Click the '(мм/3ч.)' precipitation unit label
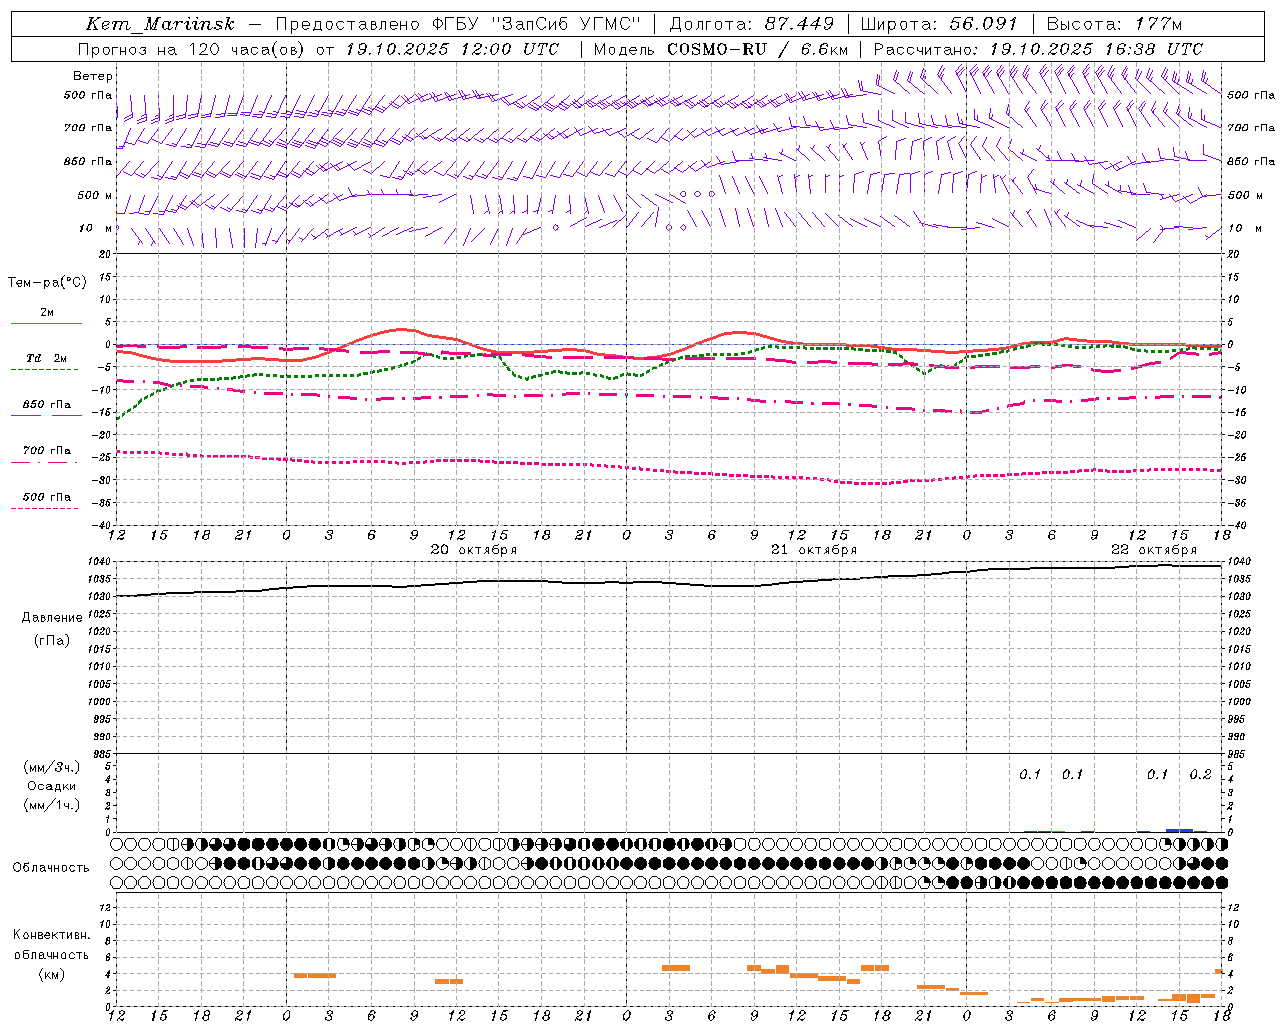The height and width of the screenshot is (1024, 1280). (52, 767)
